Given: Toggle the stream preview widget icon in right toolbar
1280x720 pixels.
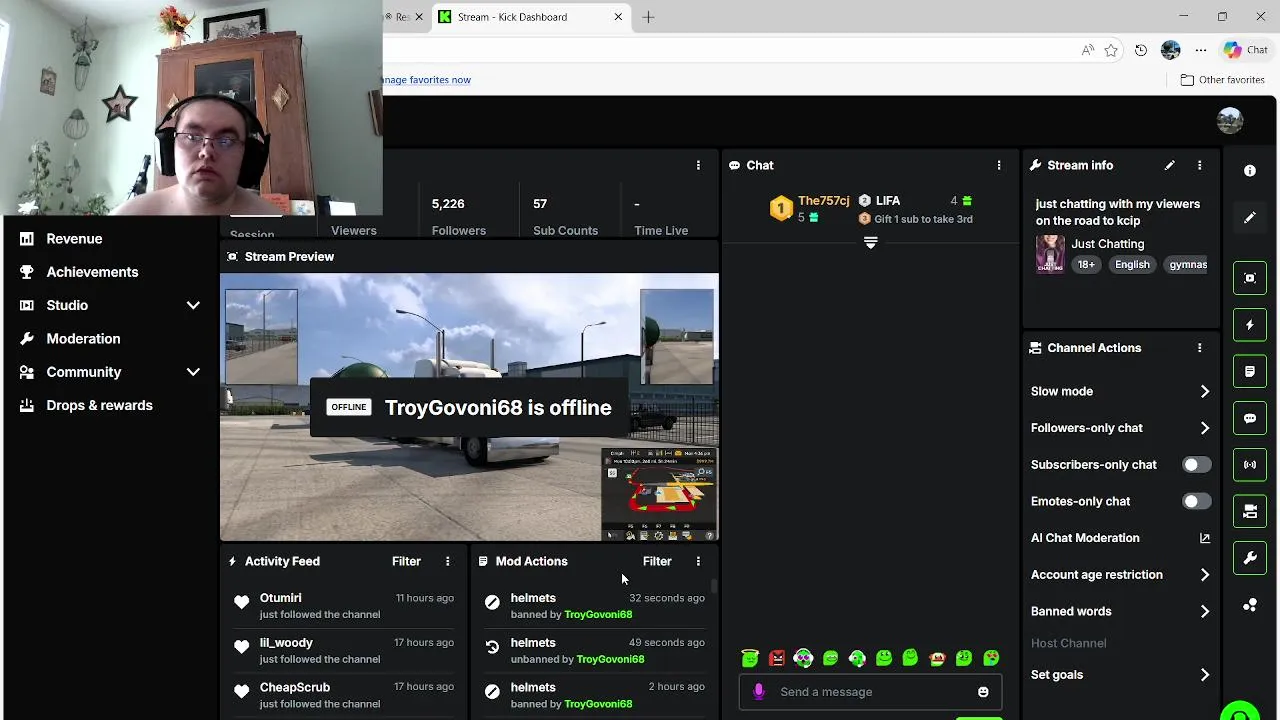Looking at the screenshot, I should tap(1250, 278).
